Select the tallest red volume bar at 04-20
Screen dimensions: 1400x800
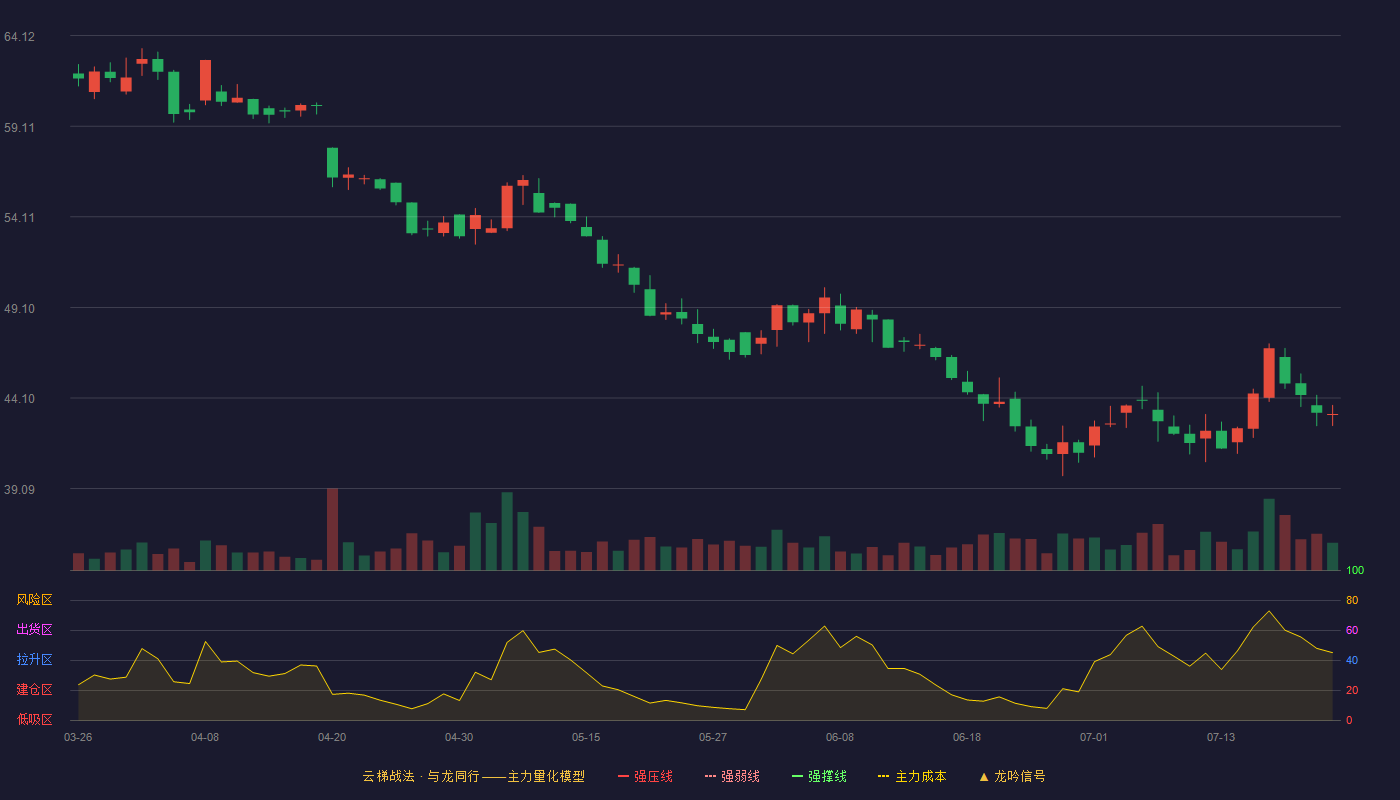[x=332, y=529]
